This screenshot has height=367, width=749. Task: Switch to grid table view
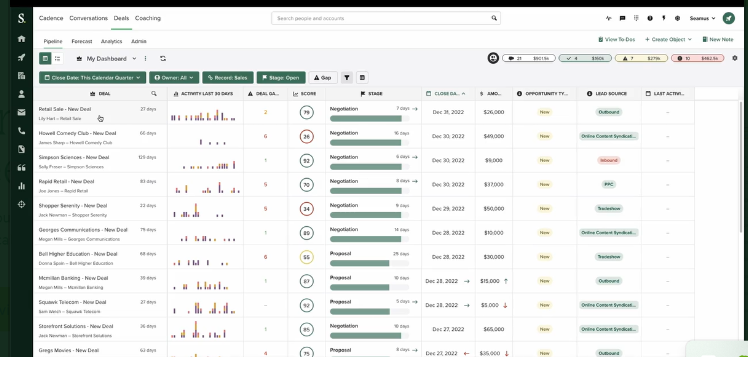coord(45,58)
